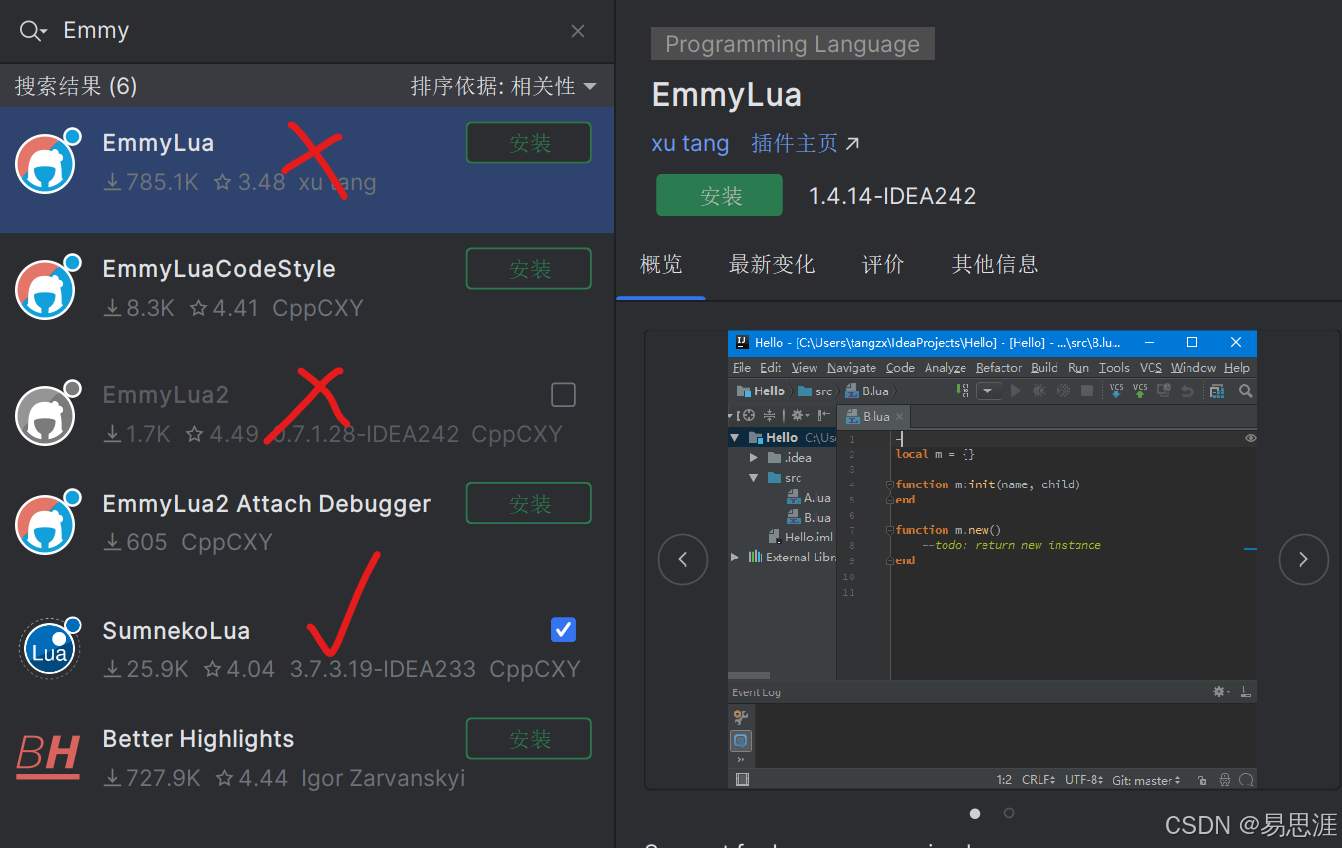Click the EmmyLua2 plugin name

[x=166, y=395]
